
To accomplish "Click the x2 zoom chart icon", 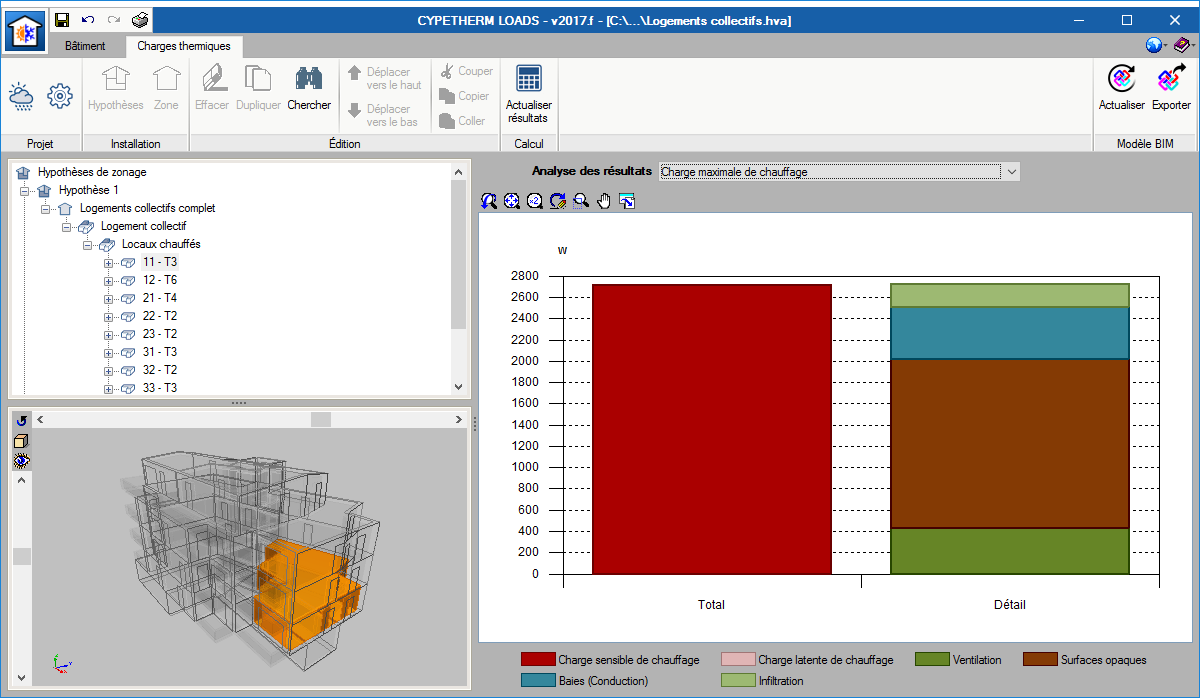I will tap(535, 201).
